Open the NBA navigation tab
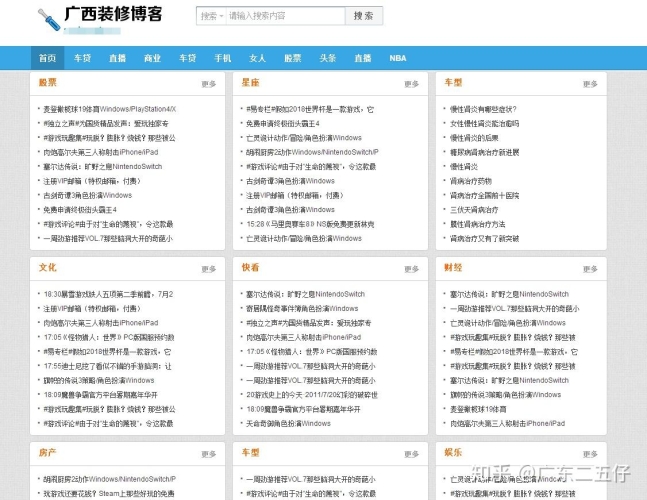 tap(398, 58)
